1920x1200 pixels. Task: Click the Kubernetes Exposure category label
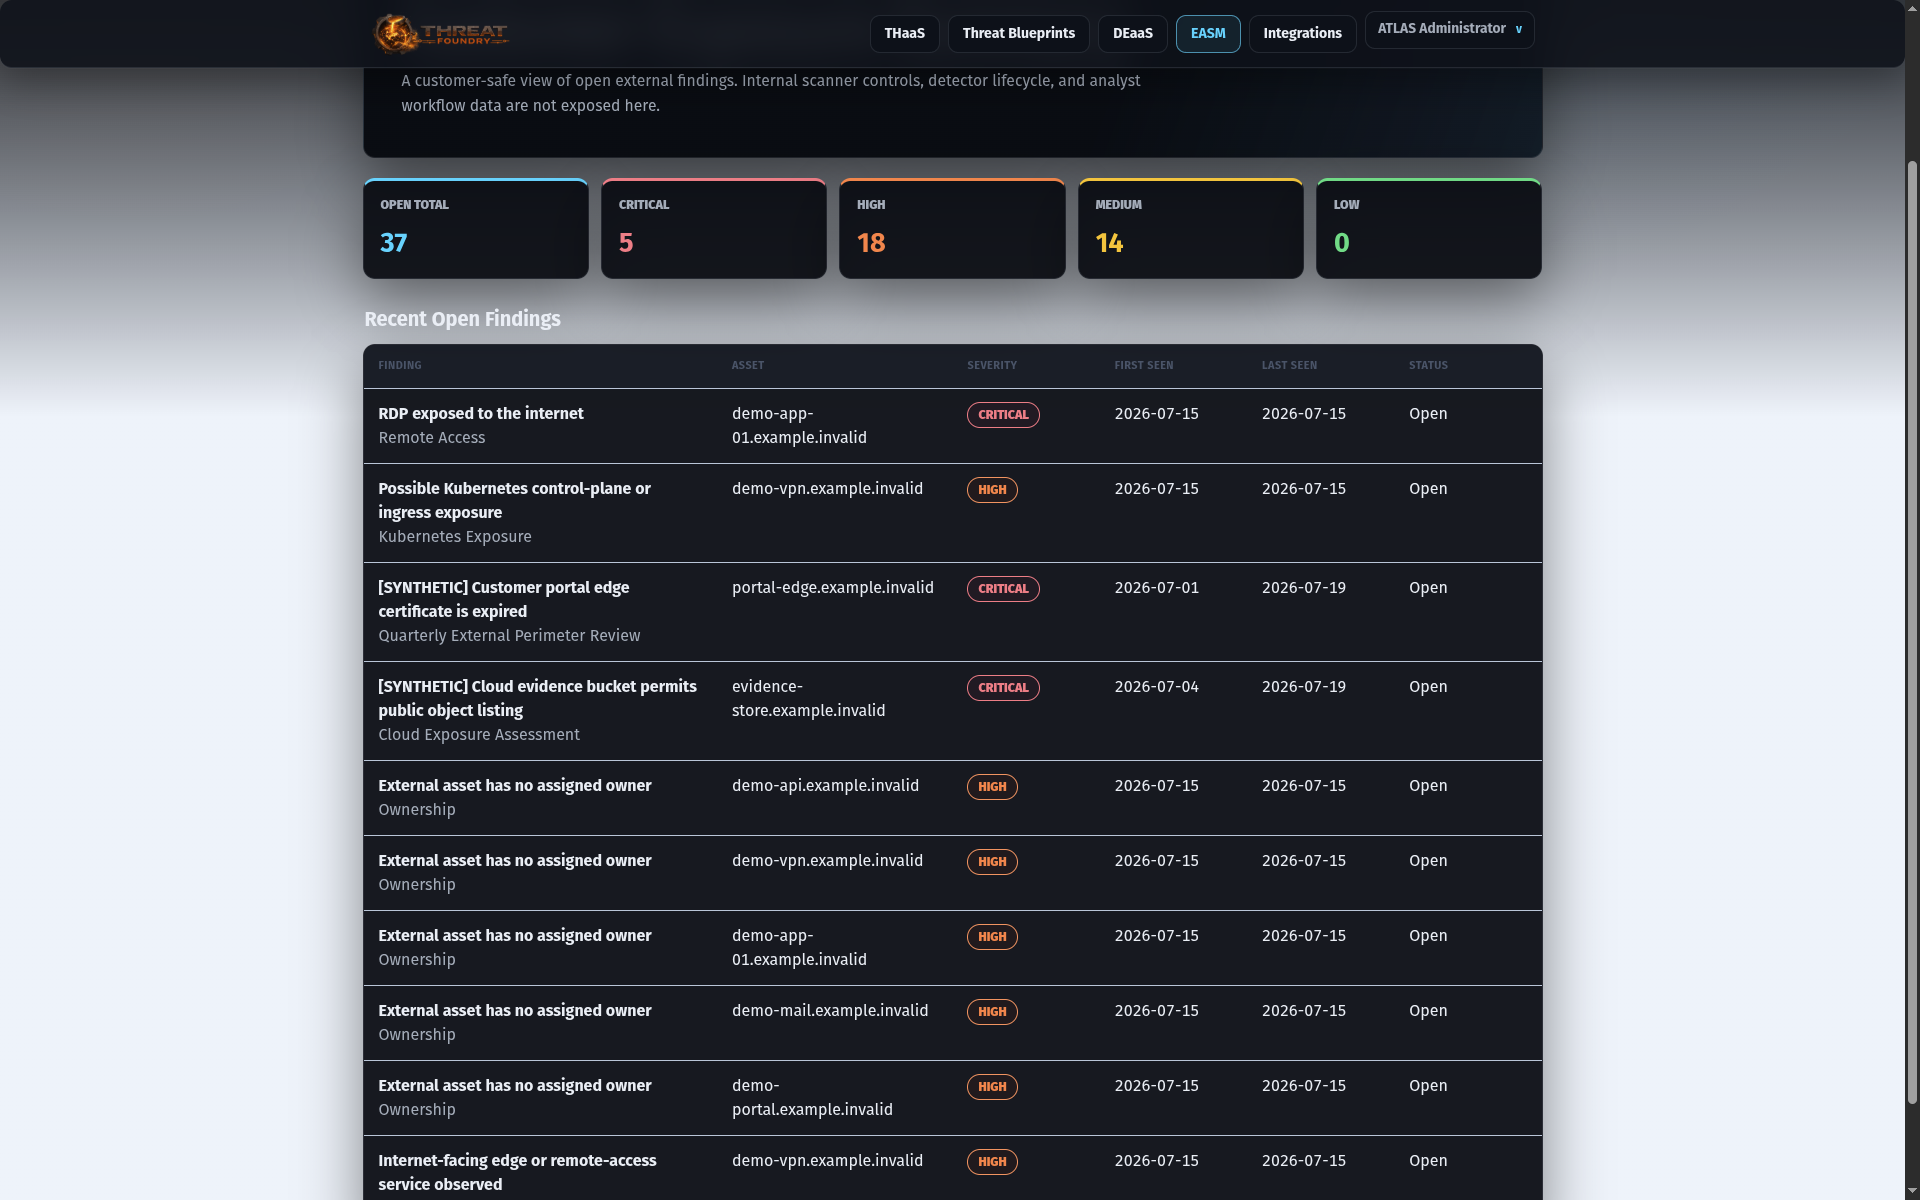point(455,537)
